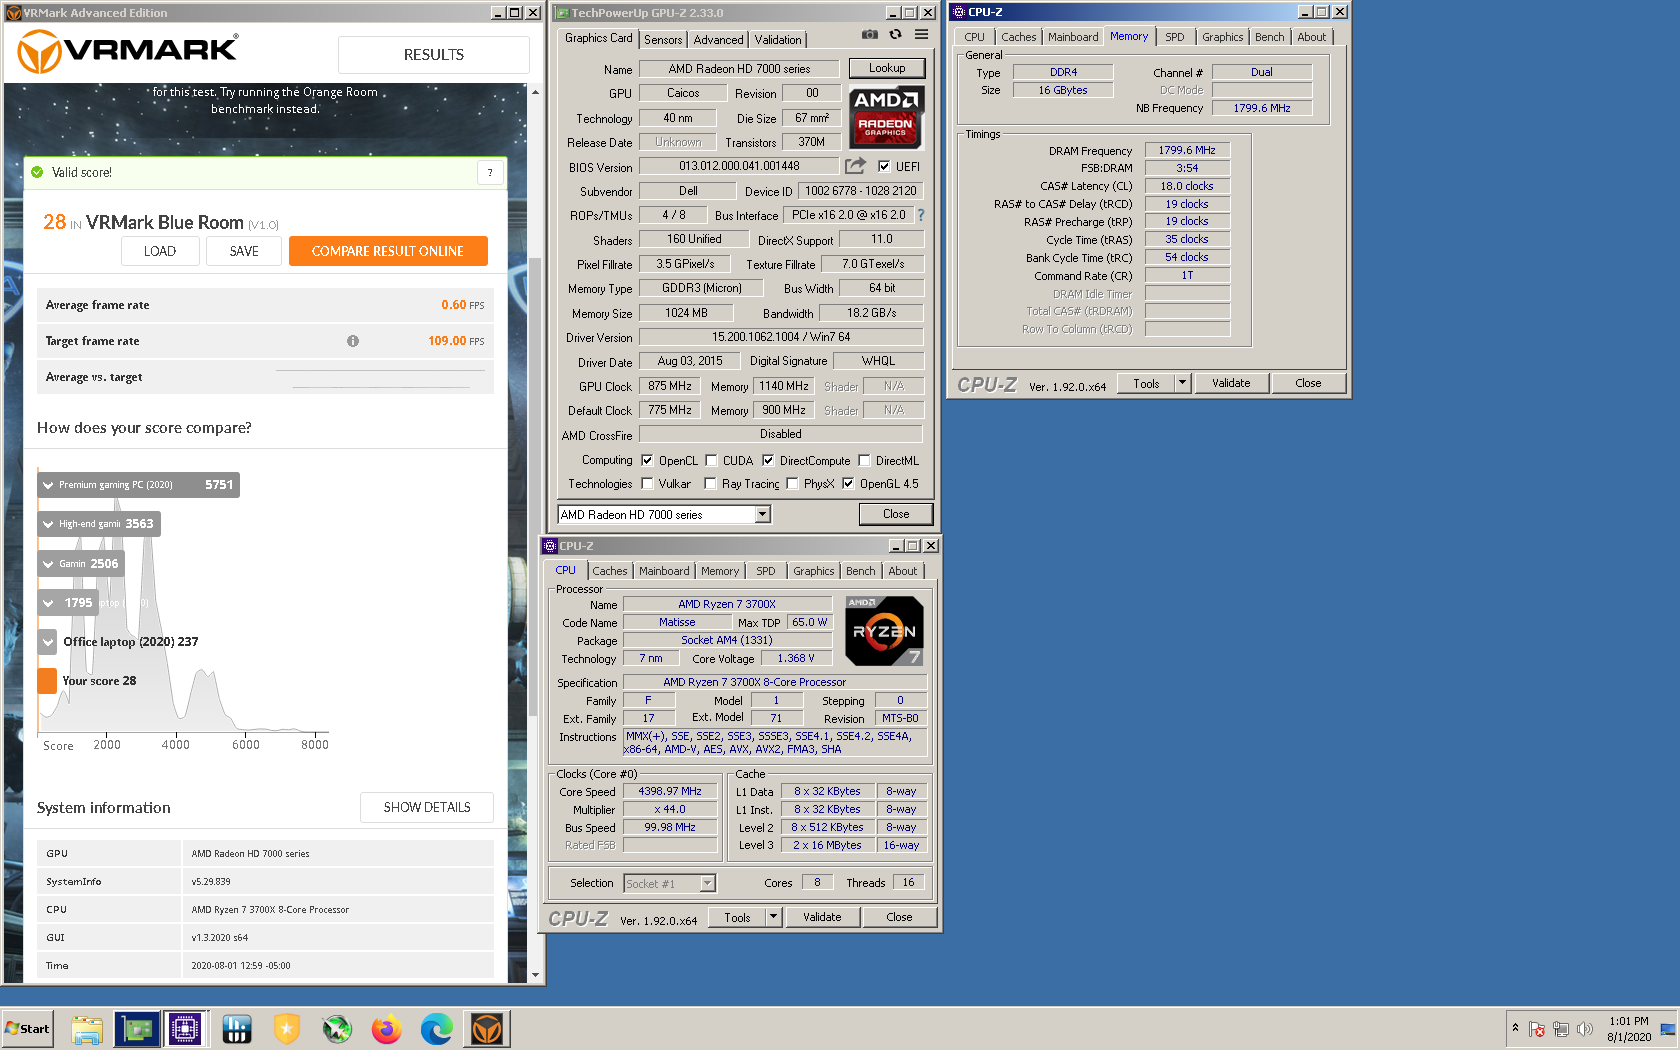Image resolution: width=1680 pixels, height=1050 pixels.
Task: Click the valid score help question button
Action: 490,172
